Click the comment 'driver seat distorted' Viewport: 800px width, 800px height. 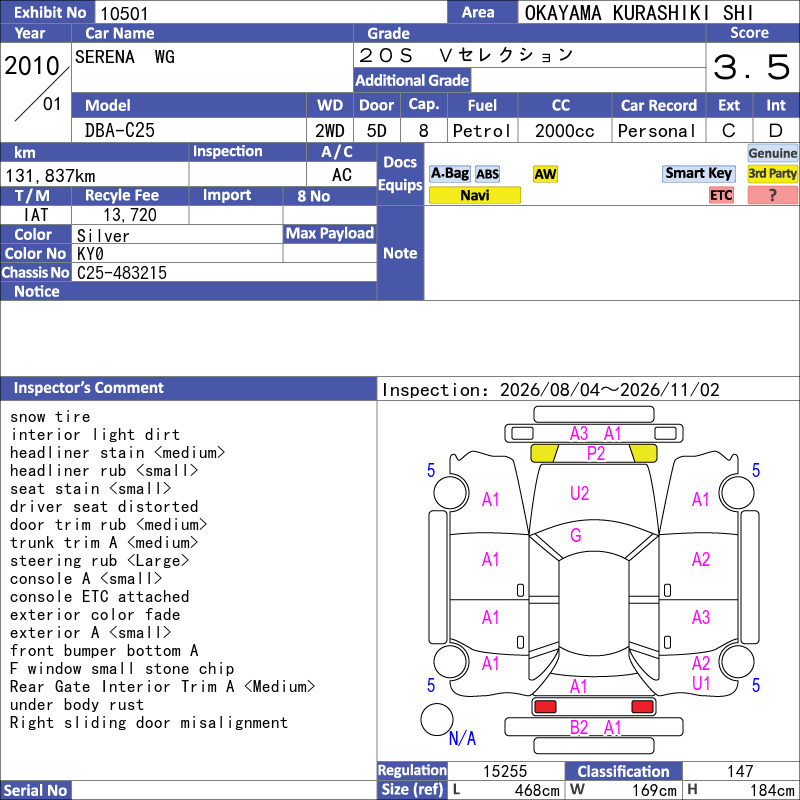coord(104,507)
